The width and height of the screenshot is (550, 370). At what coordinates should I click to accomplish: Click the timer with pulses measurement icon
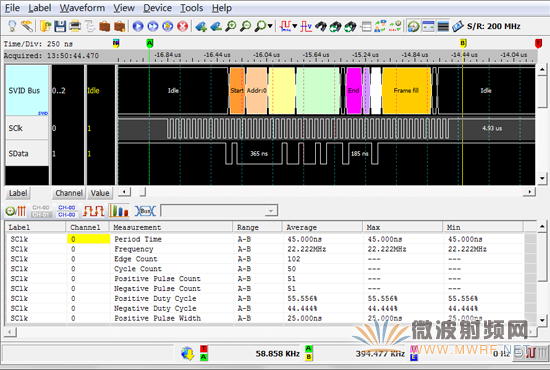tap(16, 211)
